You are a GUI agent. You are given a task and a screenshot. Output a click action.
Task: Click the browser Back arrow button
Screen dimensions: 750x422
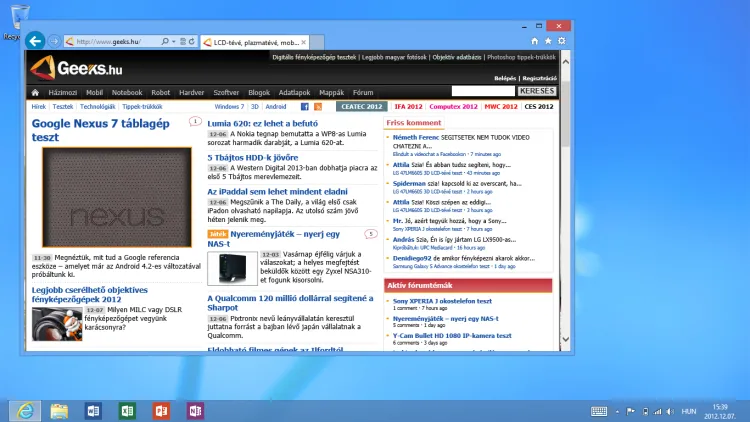[35, 41]
